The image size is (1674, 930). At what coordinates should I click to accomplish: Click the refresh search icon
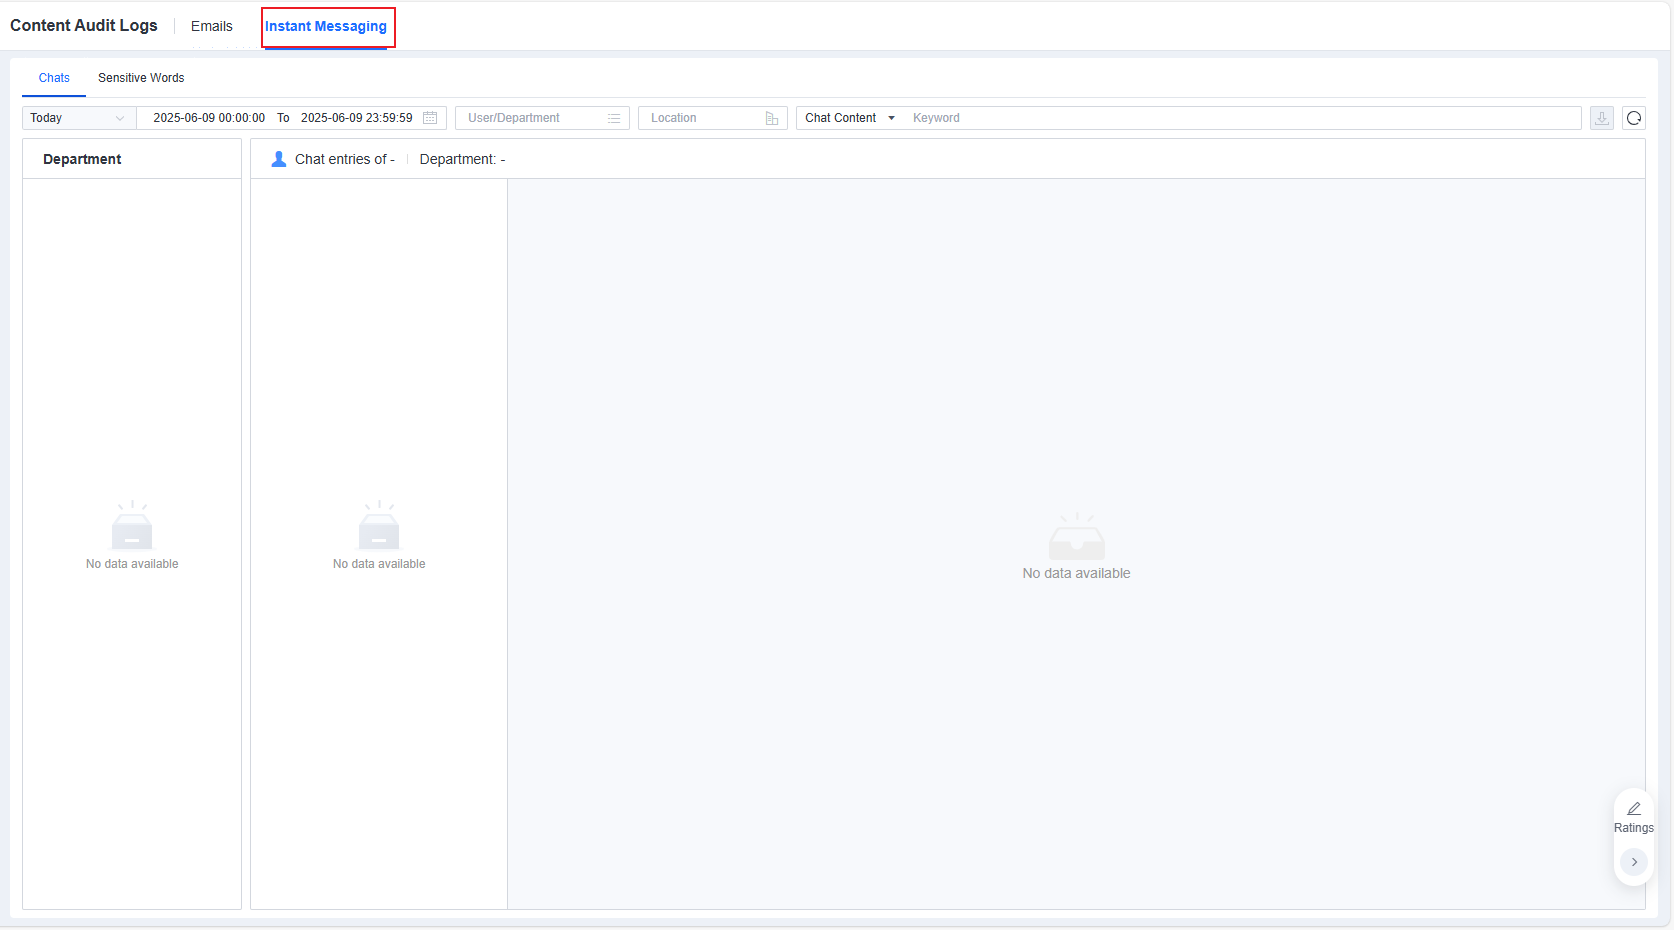(x=1634, y=118)
